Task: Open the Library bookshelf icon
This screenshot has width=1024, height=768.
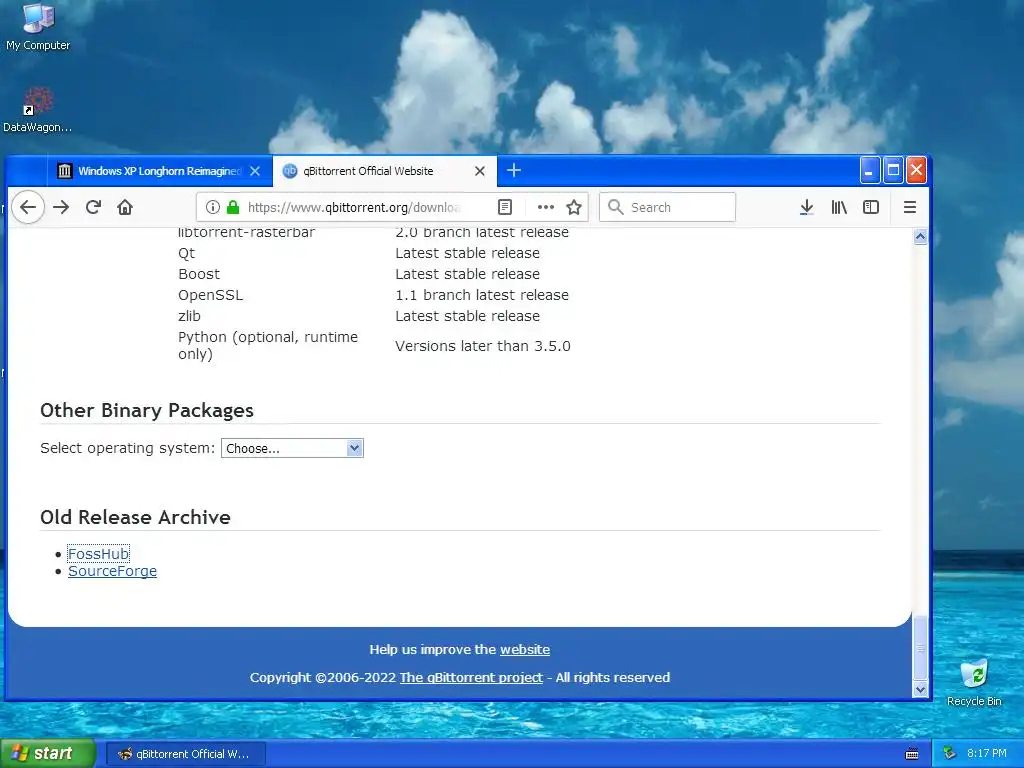Action: 839,207
